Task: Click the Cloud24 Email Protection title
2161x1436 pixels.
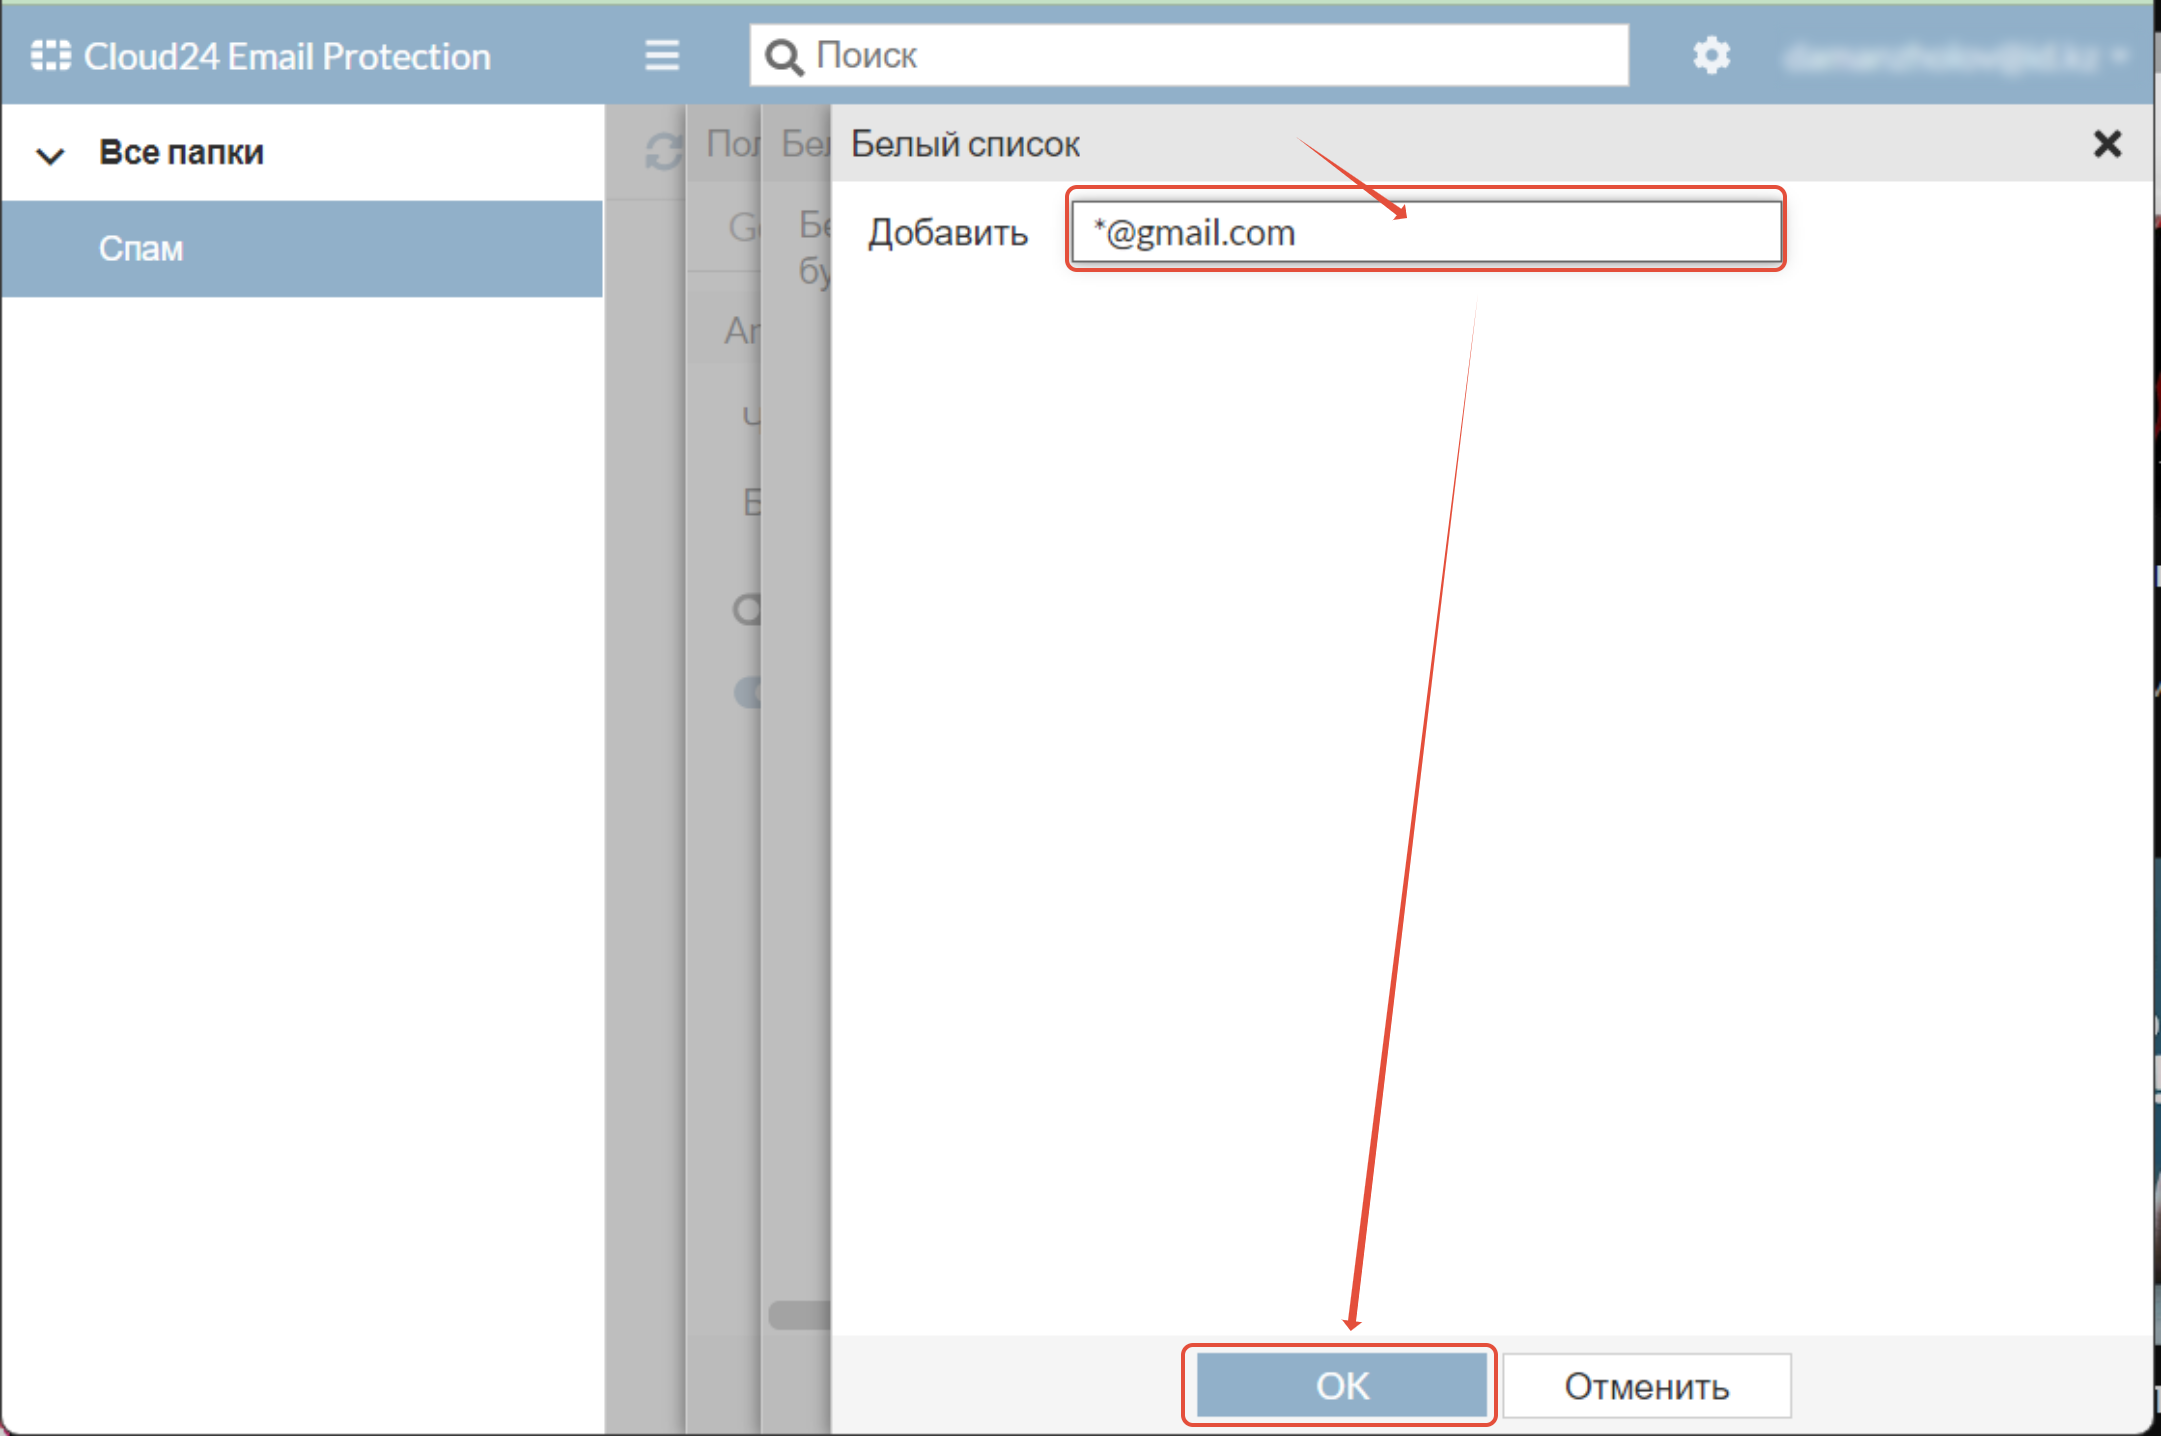Action: pos(287,57)
